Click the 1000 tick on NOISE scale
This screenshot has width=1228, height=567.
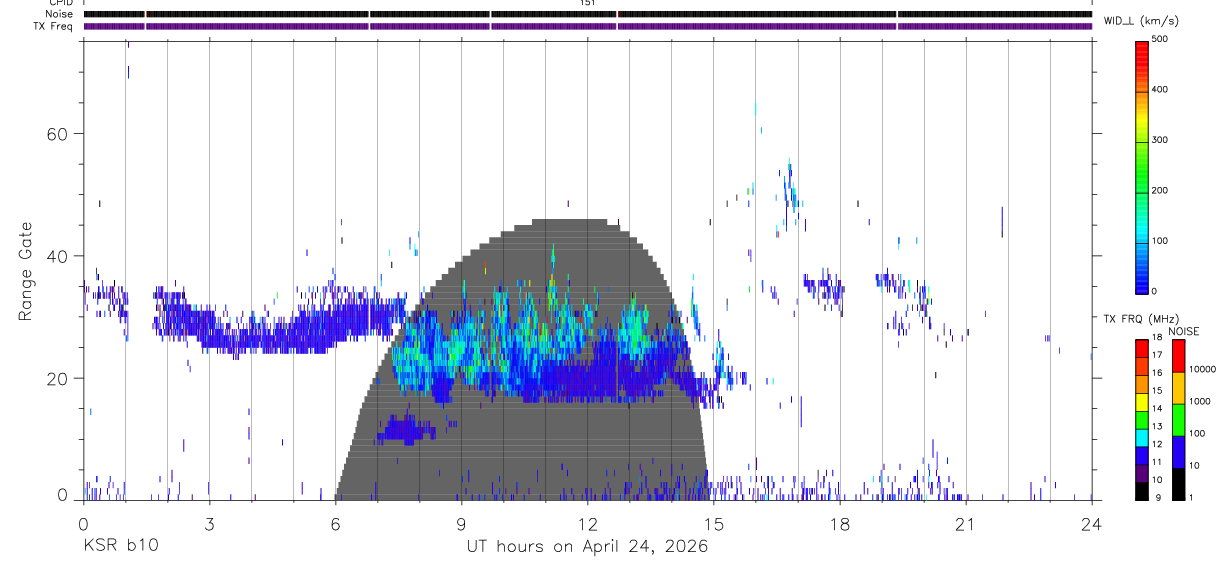click(x=1200, y=401)
